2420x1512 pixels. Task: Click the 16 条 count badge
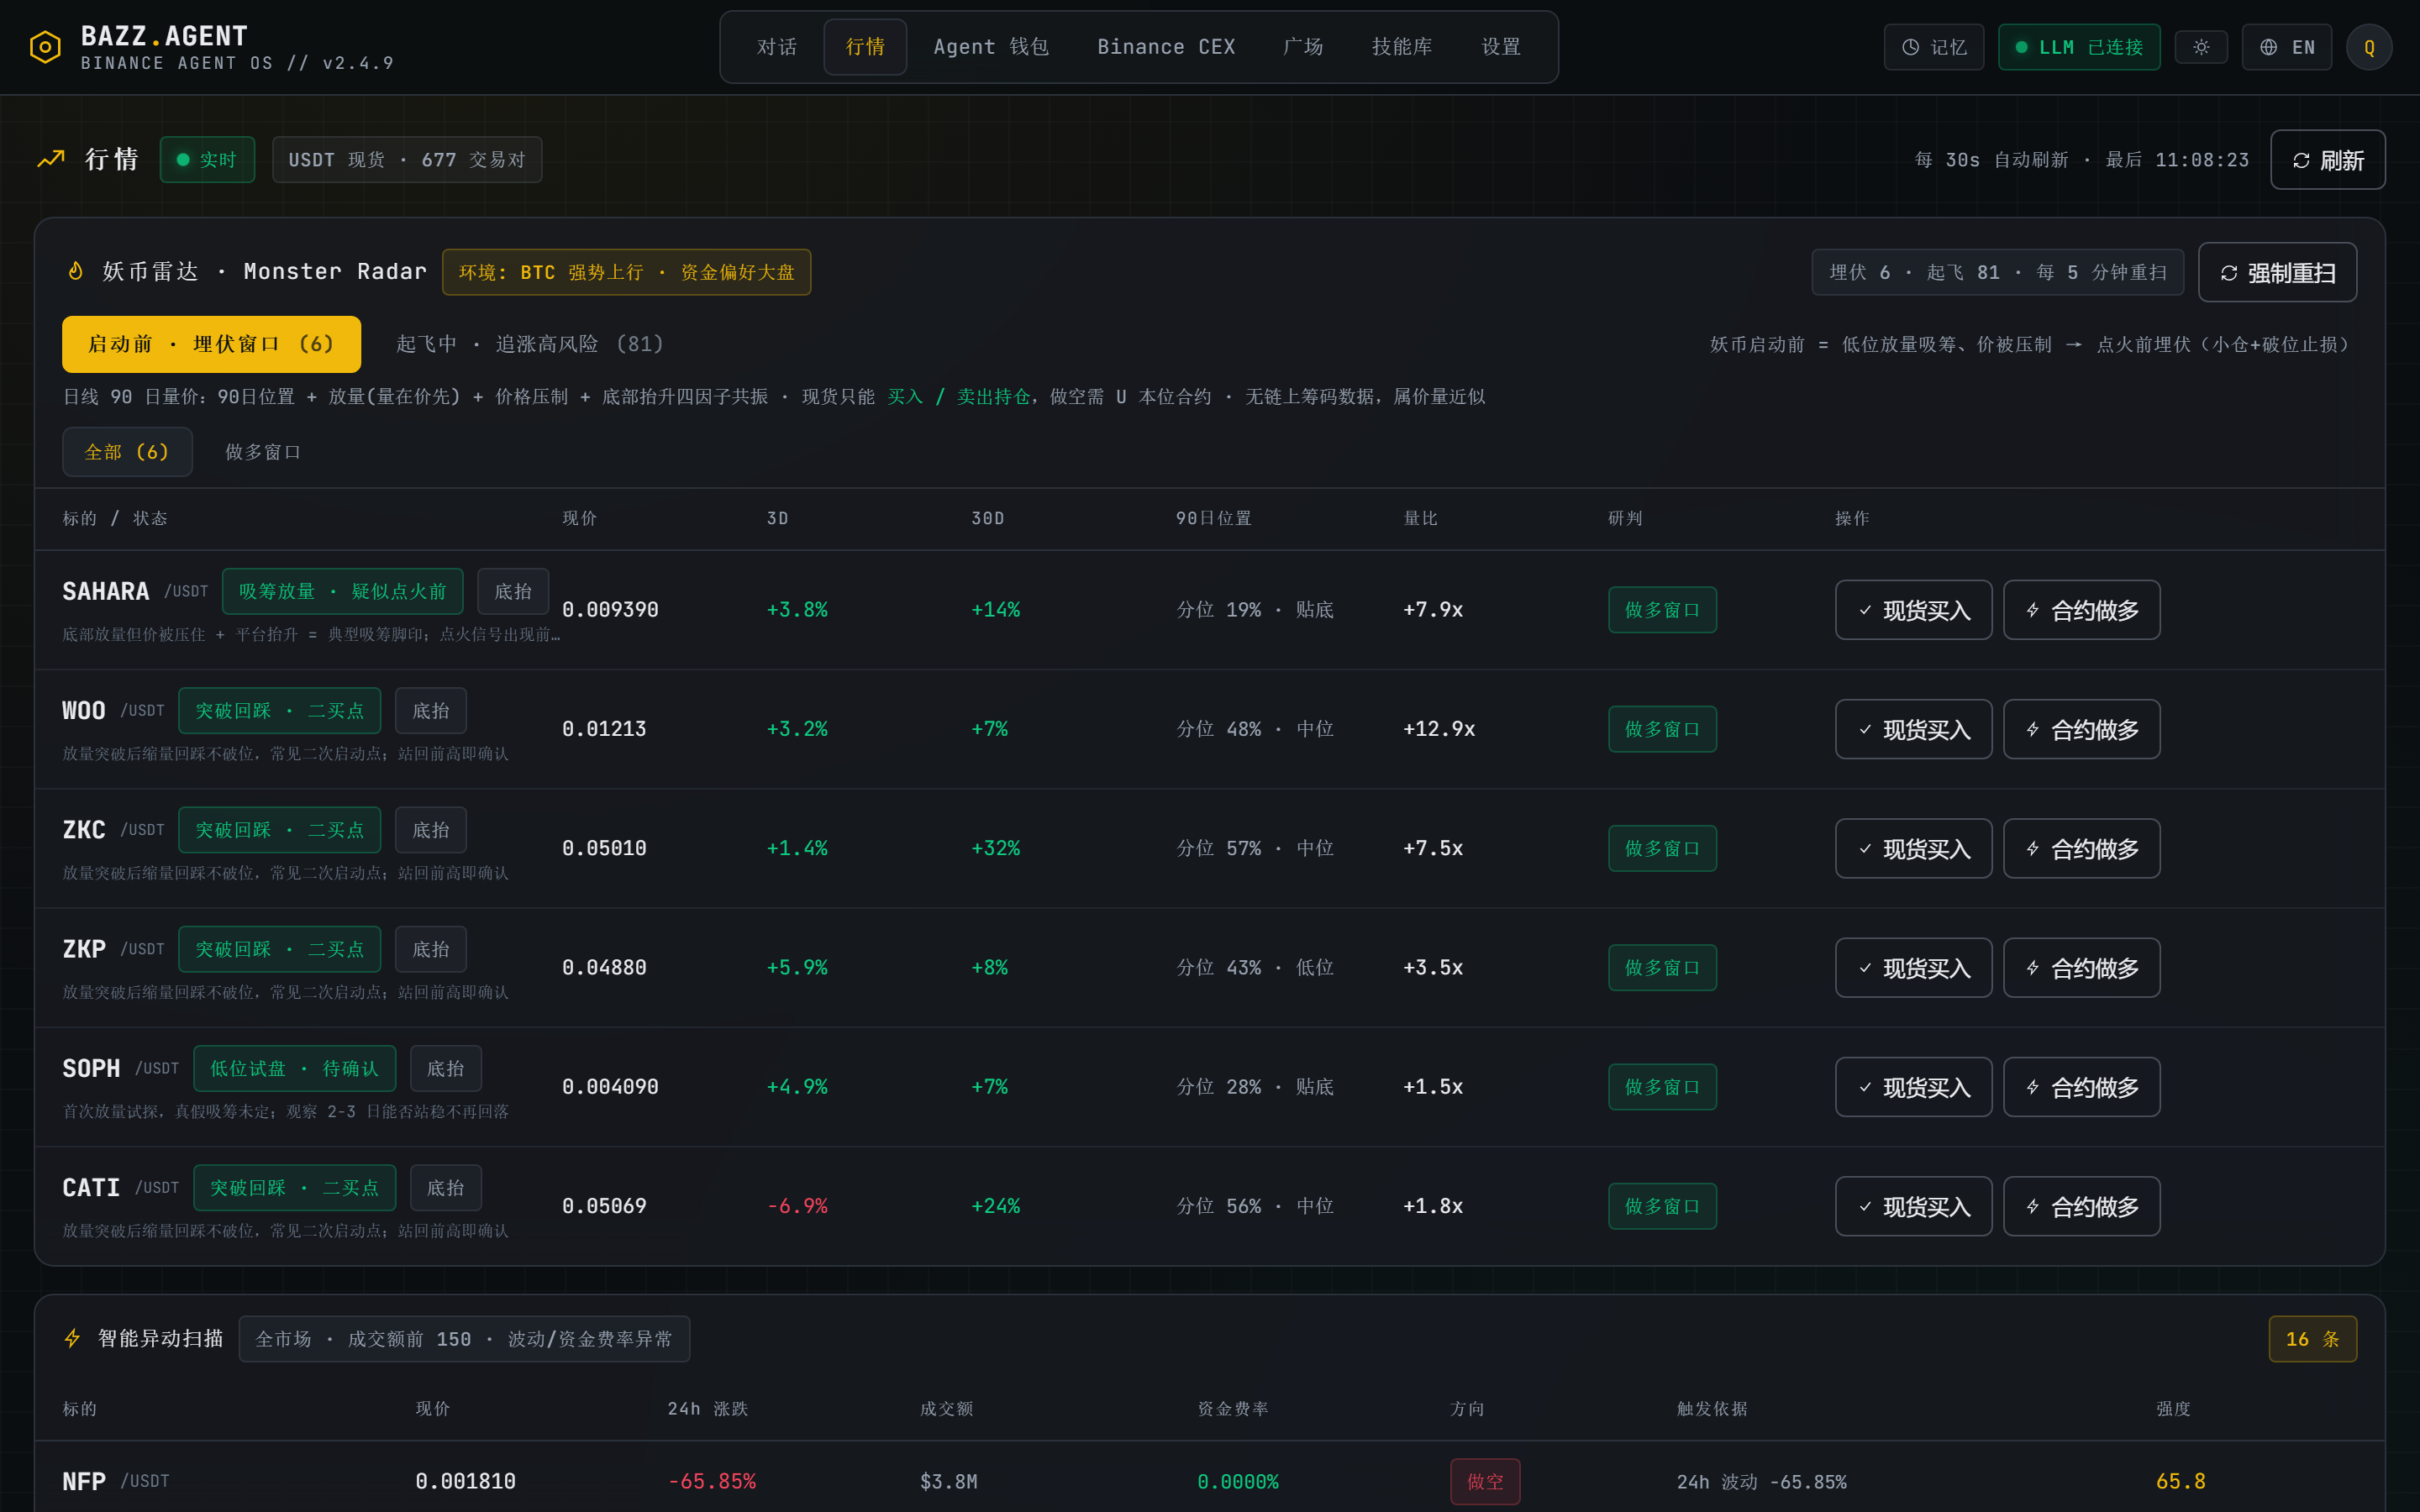pyautogui.click(x=2312, y=1339)
